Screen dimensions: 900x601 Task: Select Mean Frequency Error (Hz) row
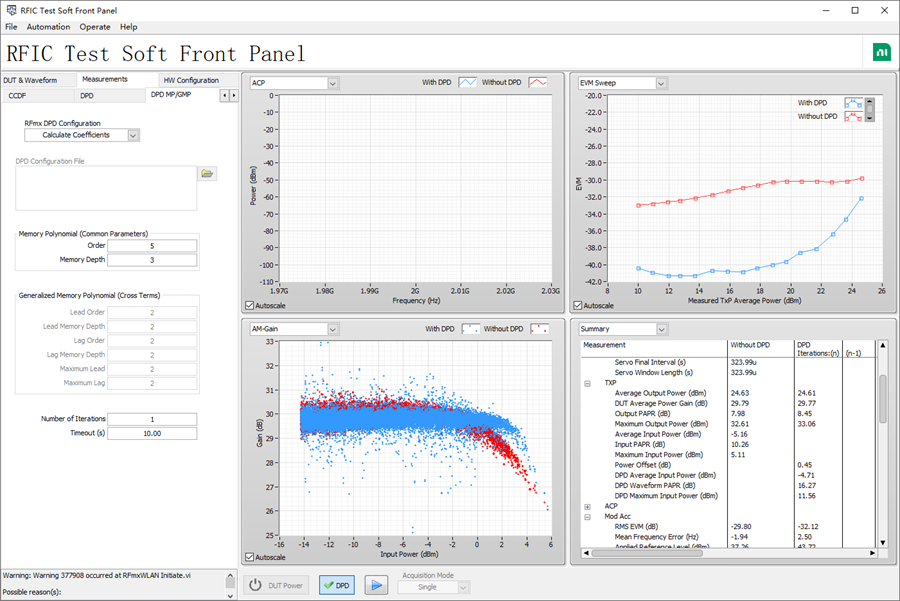point(728,537)
